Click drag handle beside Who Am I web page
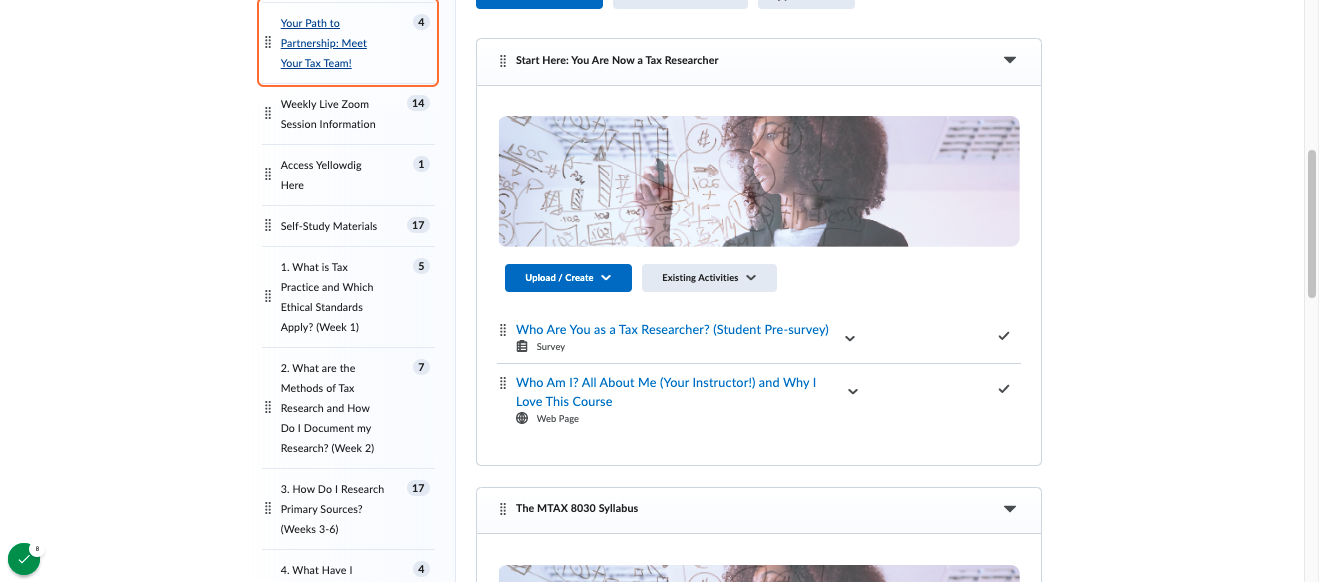Viewport: 1319px width, 582px height. (x=503, y=382)
